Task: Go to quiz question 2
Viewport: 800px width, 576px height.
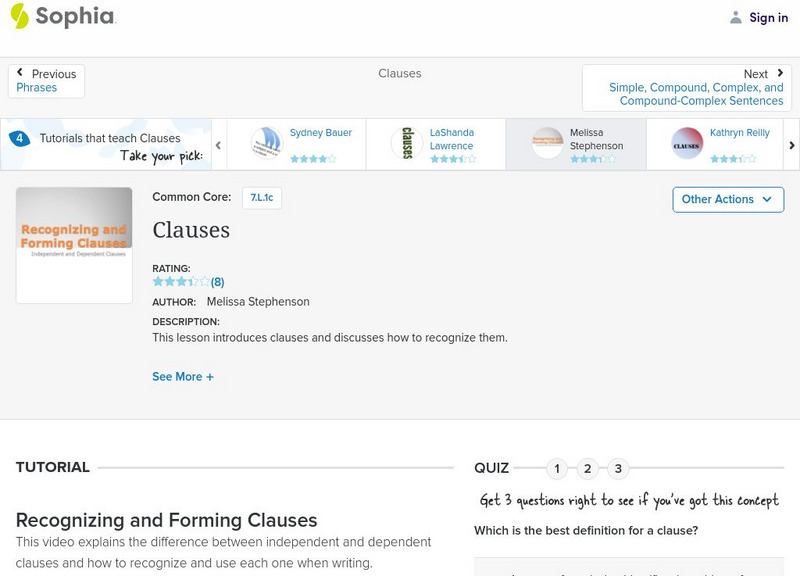Action: [588, 468]
